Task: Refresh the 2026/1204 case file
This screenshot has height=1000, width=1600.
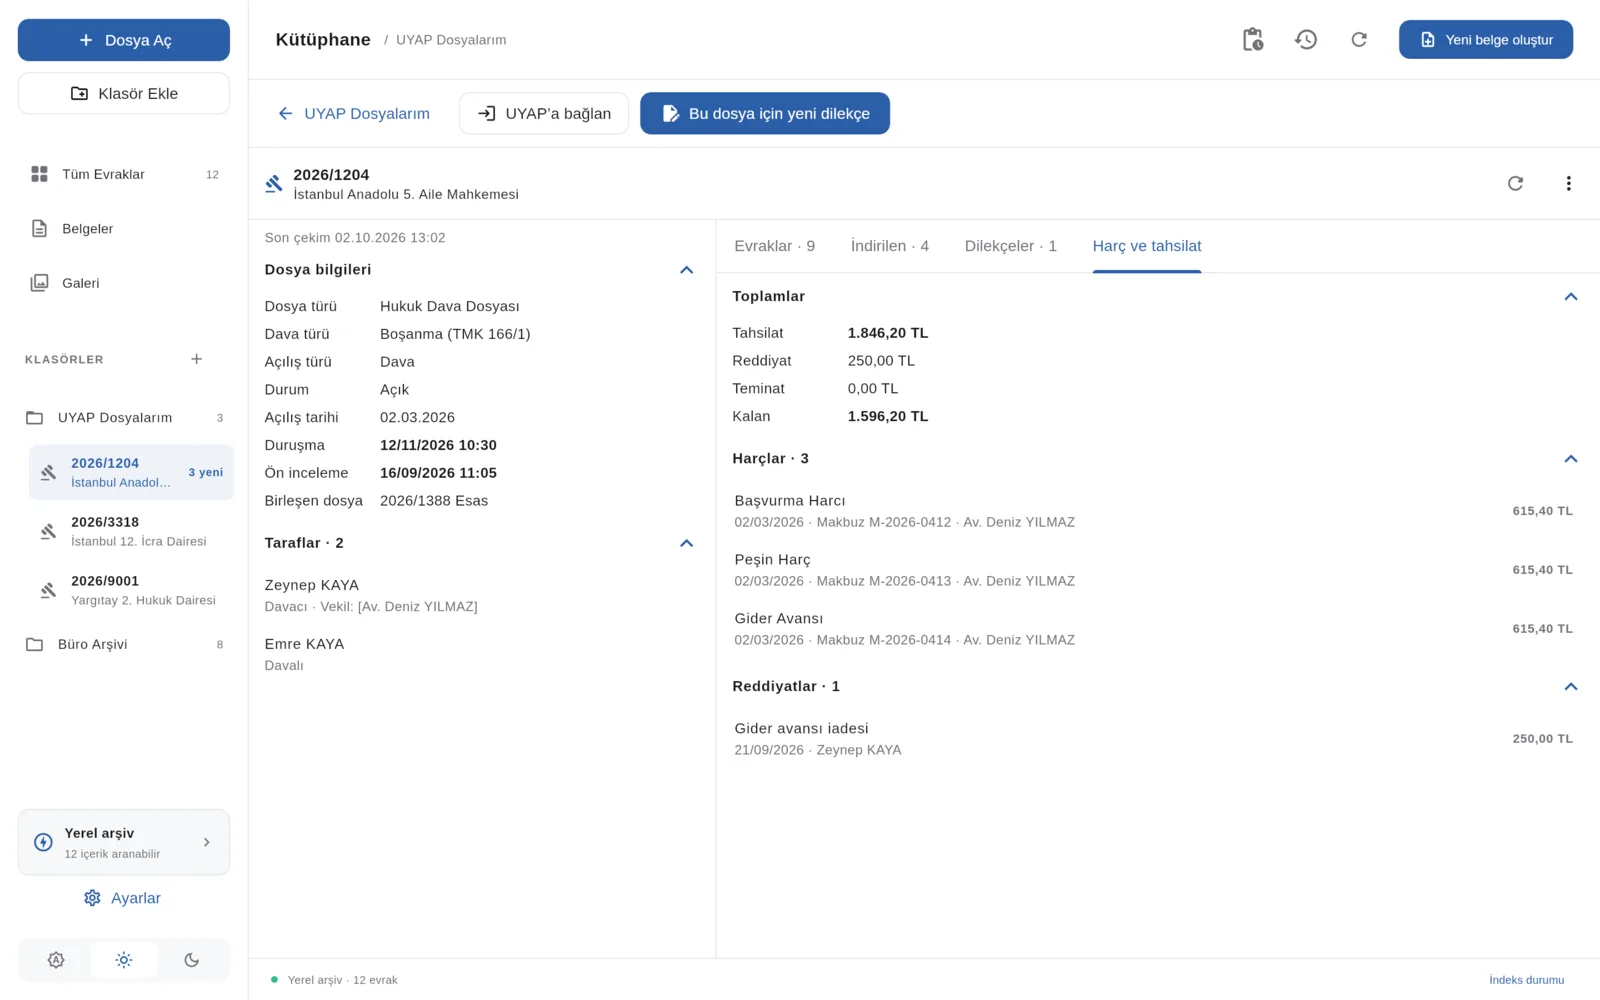Action: [1515, 183]
